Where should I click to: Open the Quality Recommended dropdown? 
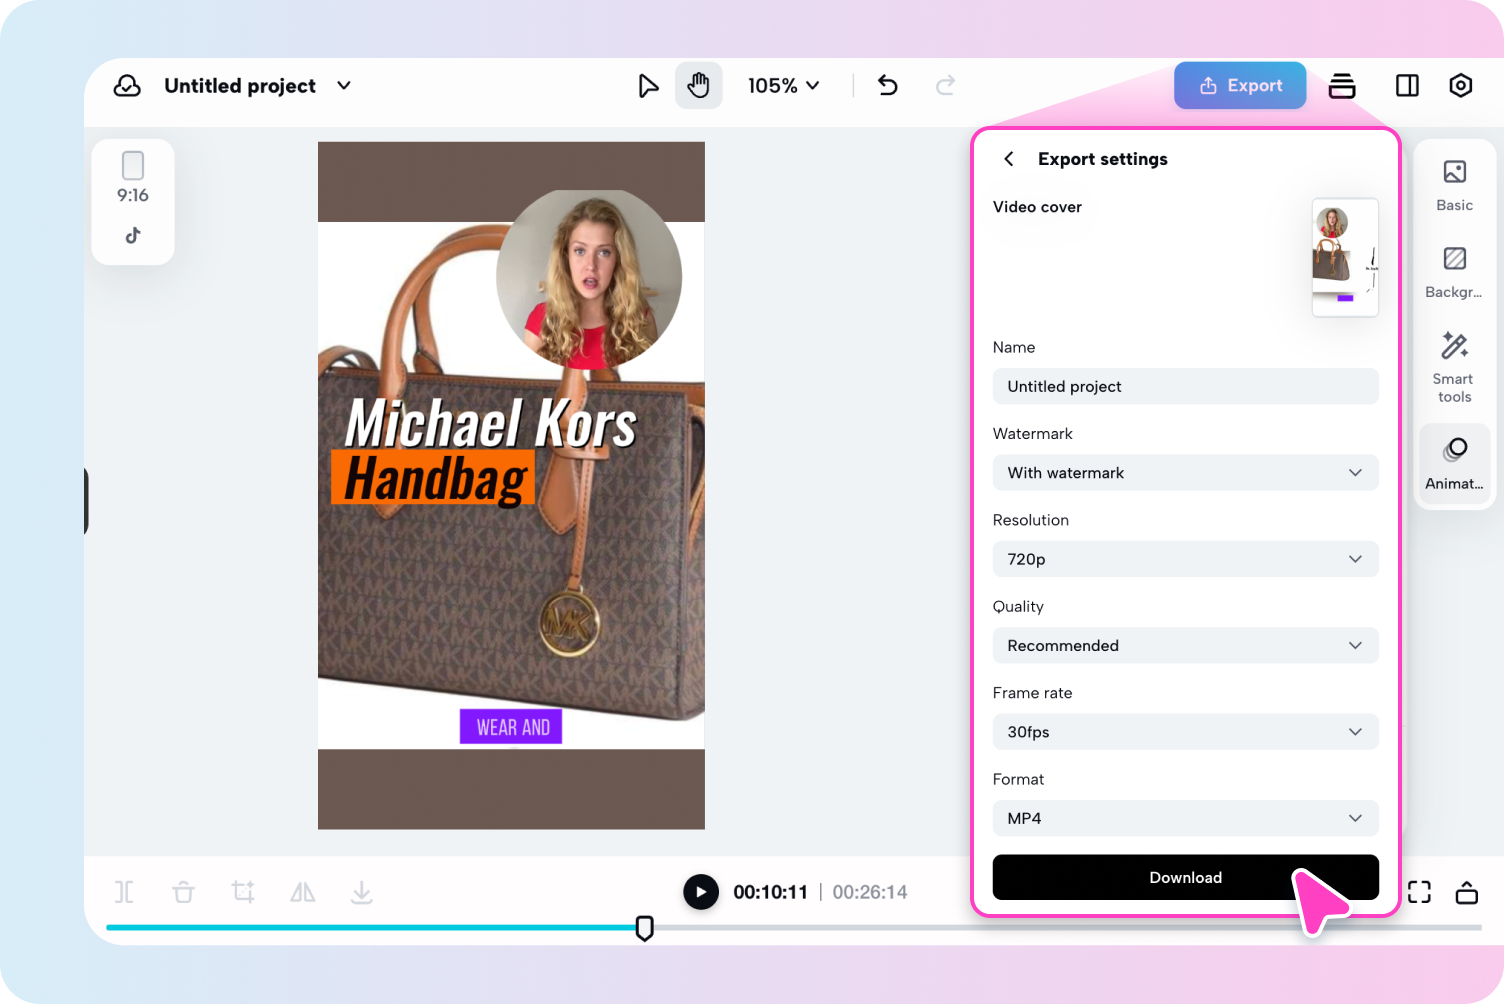coord(1185,646)
